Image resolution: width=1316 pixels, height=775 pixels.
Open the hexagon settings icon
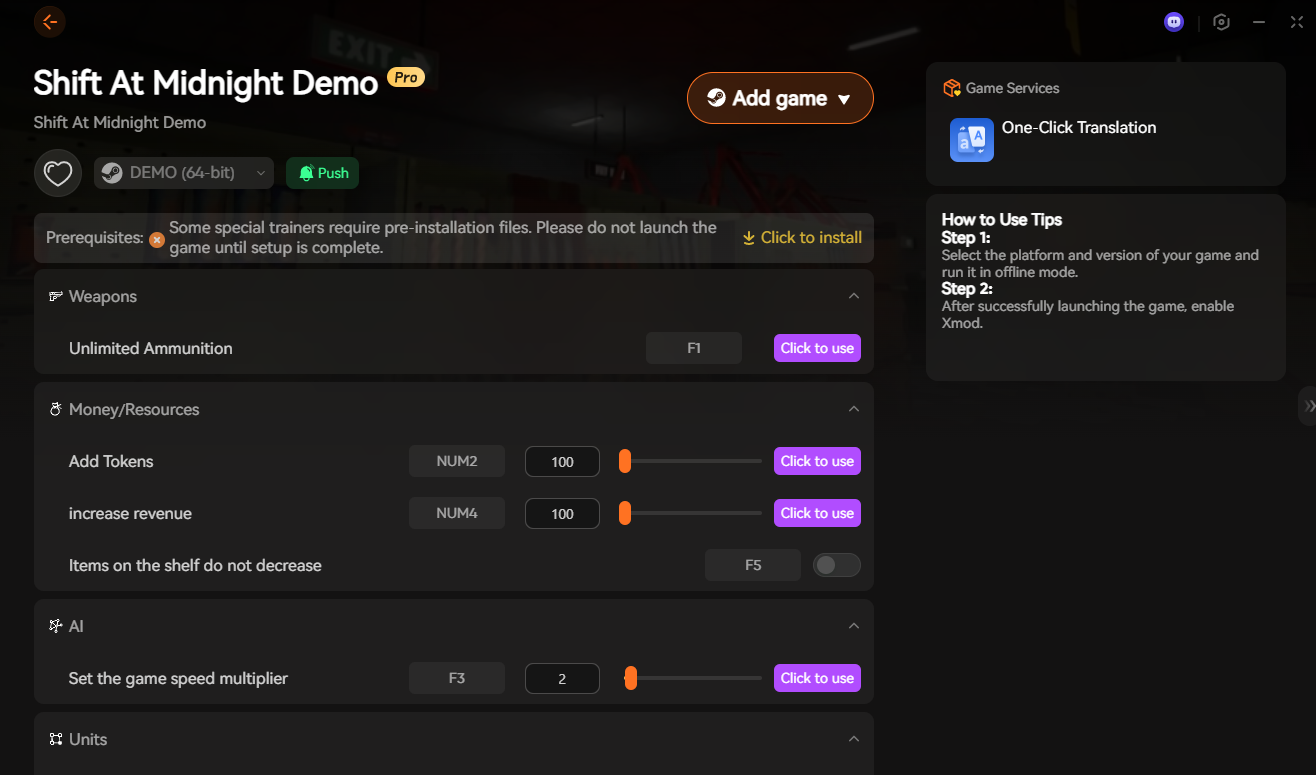(1221, 21)
